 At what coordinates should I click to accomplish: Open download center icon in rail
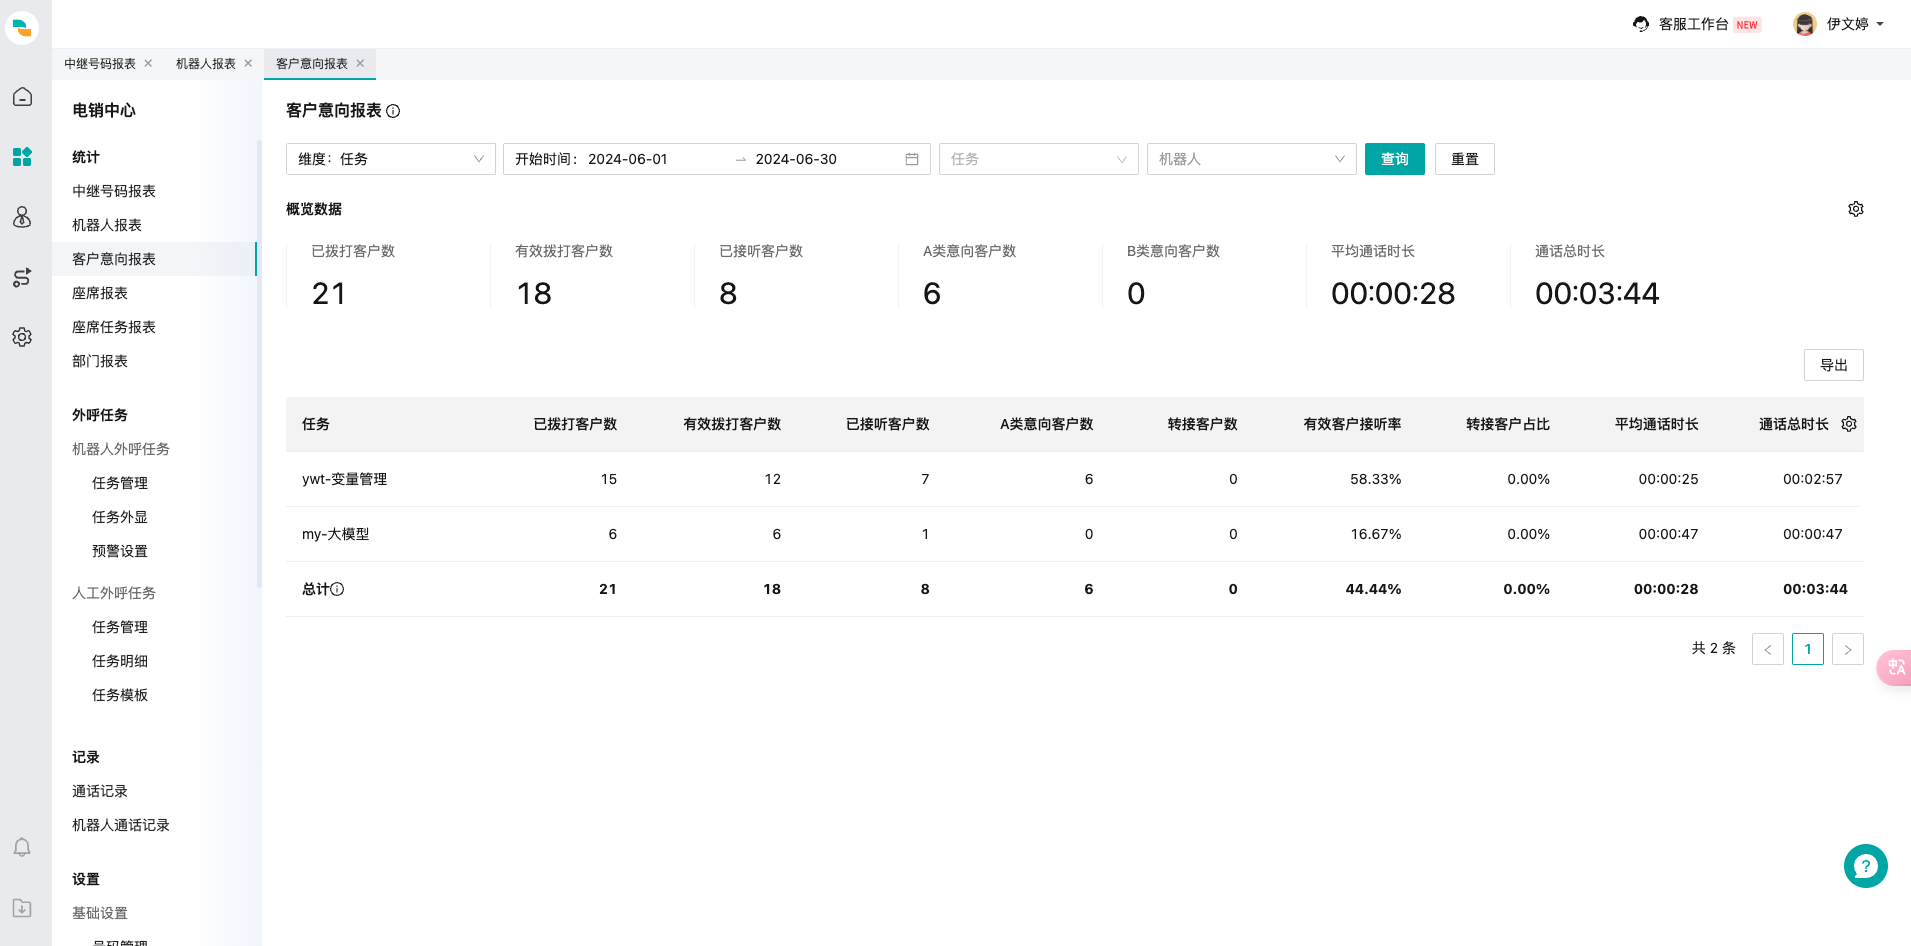[x=22, y=908]
